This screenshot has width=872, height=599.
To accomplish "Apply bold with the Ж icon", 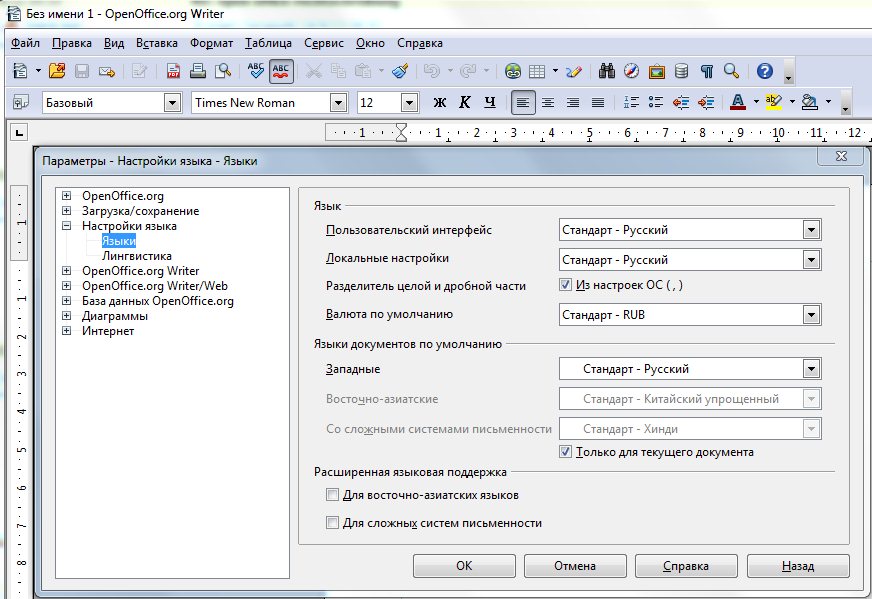I will [439, 102].
